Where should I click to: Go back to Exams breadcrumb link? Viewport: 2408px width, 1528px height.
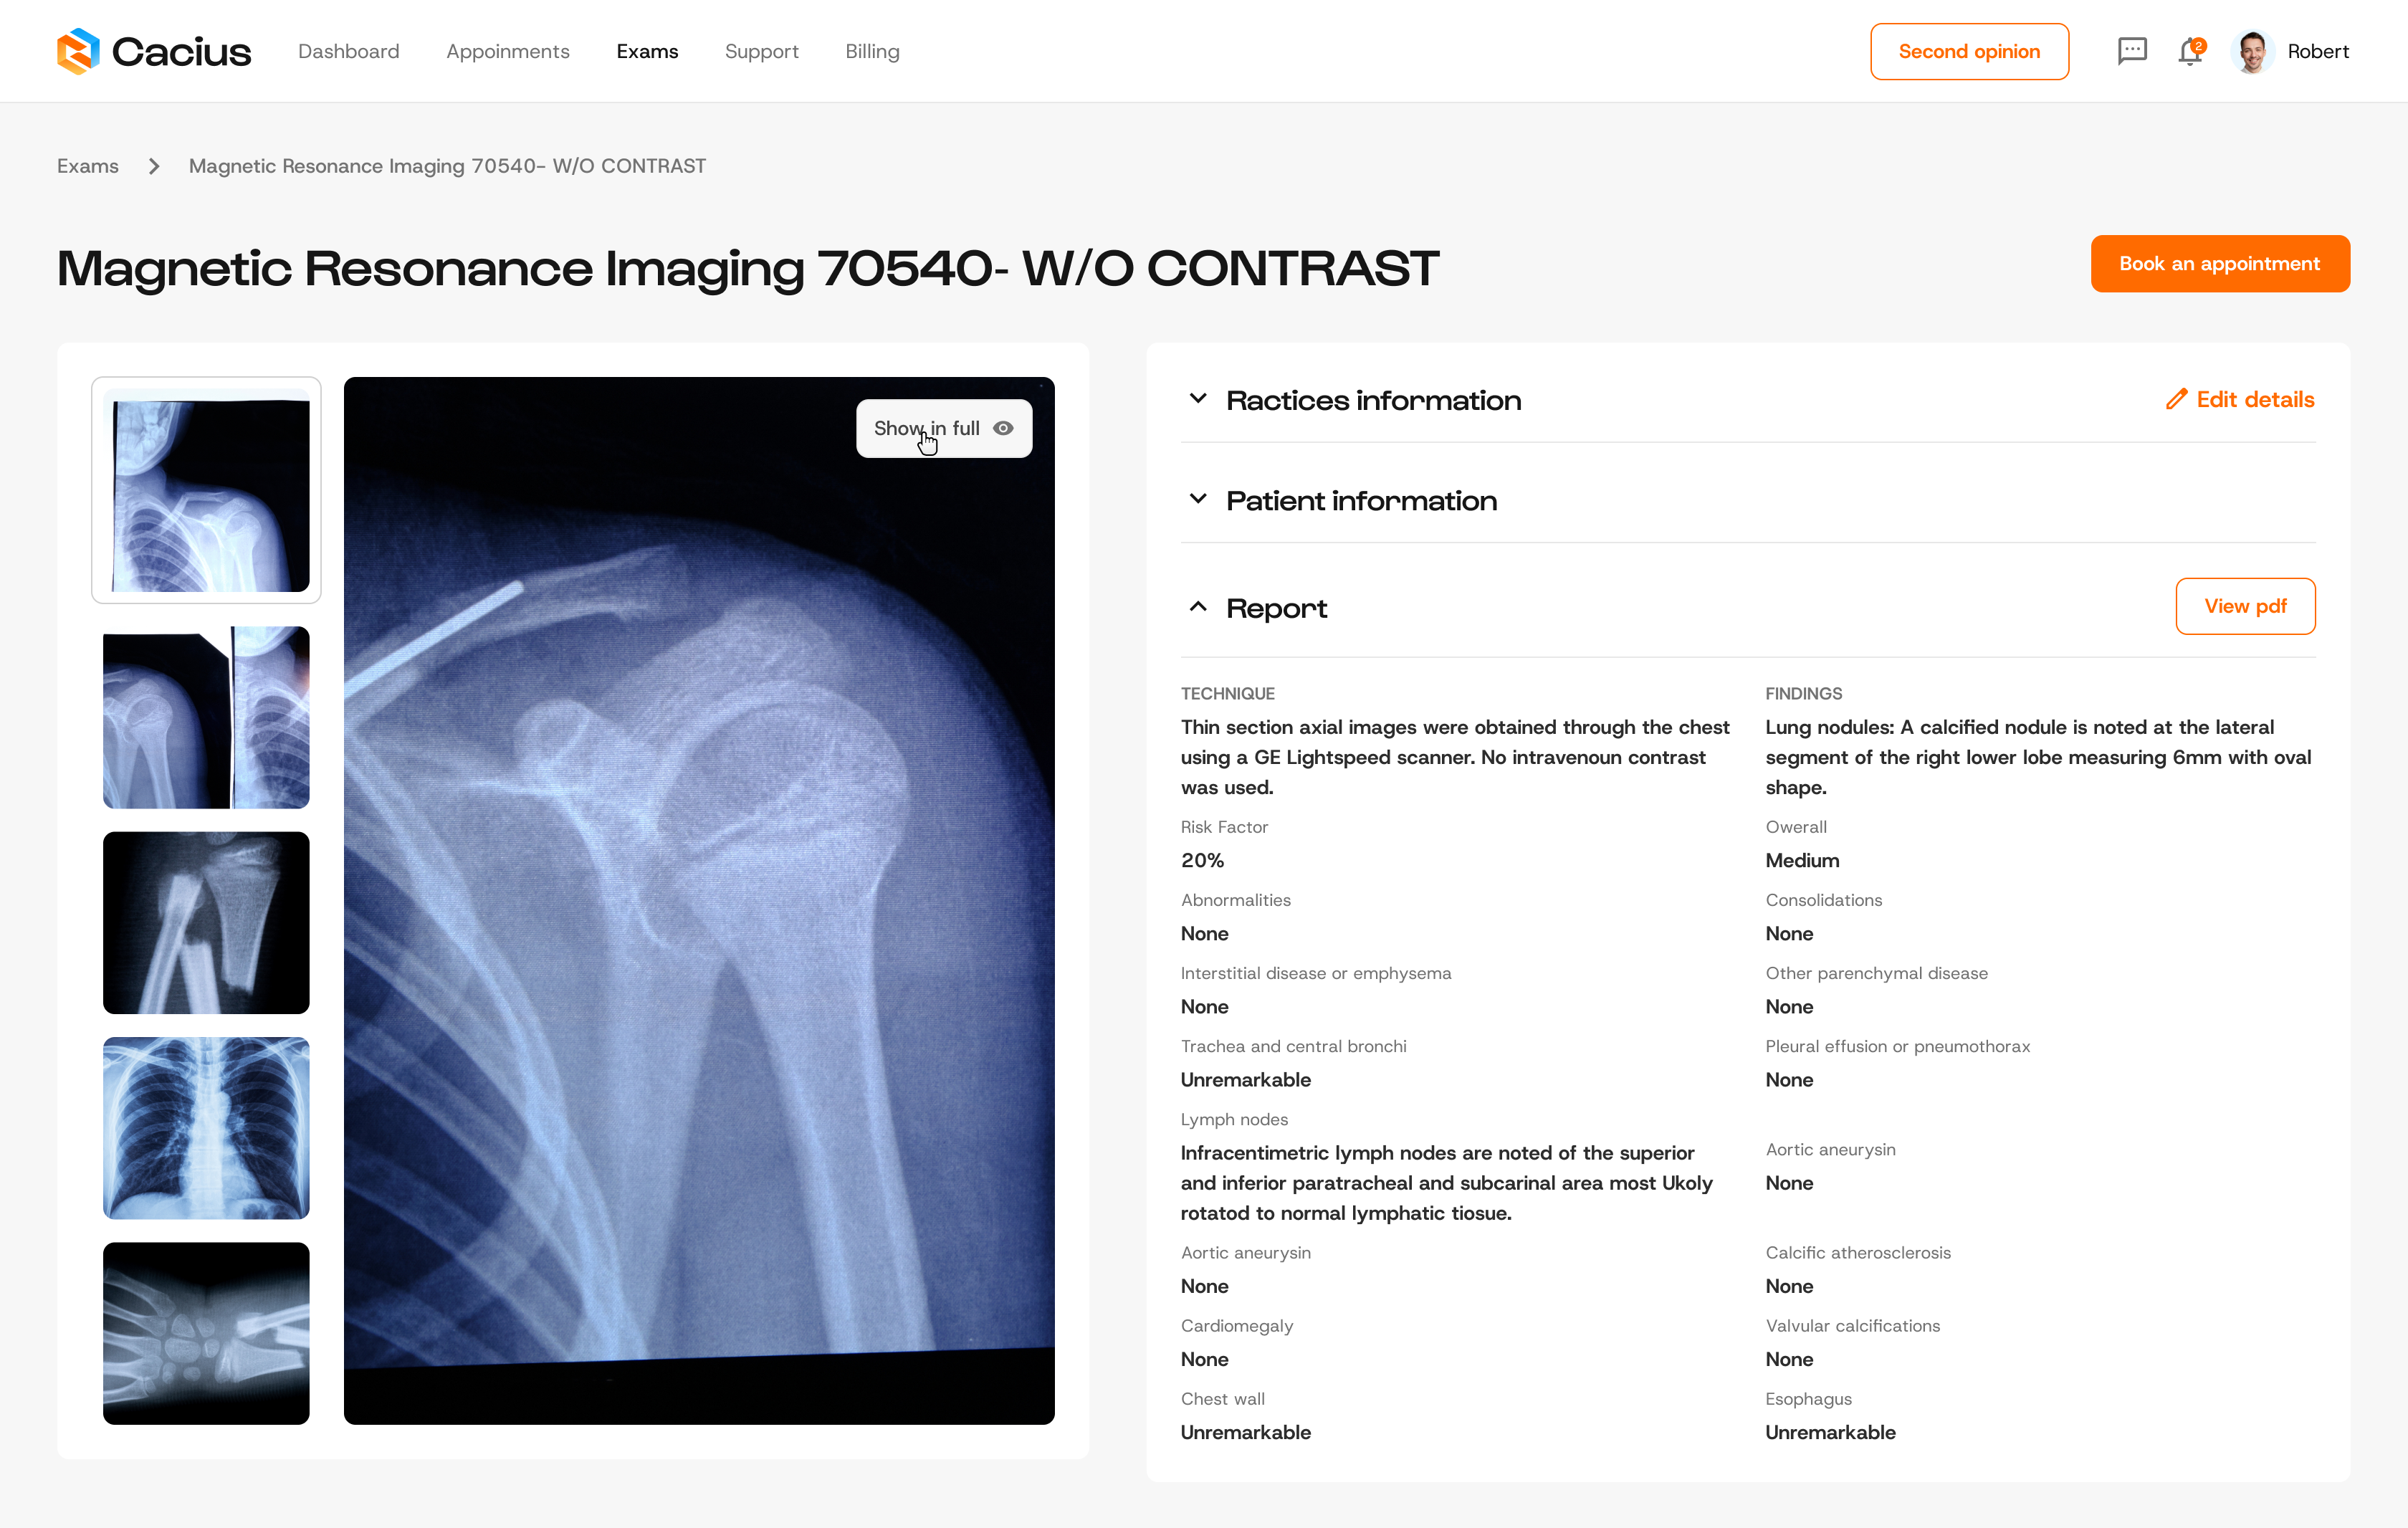pyautogui.click(x=88, y=166)
